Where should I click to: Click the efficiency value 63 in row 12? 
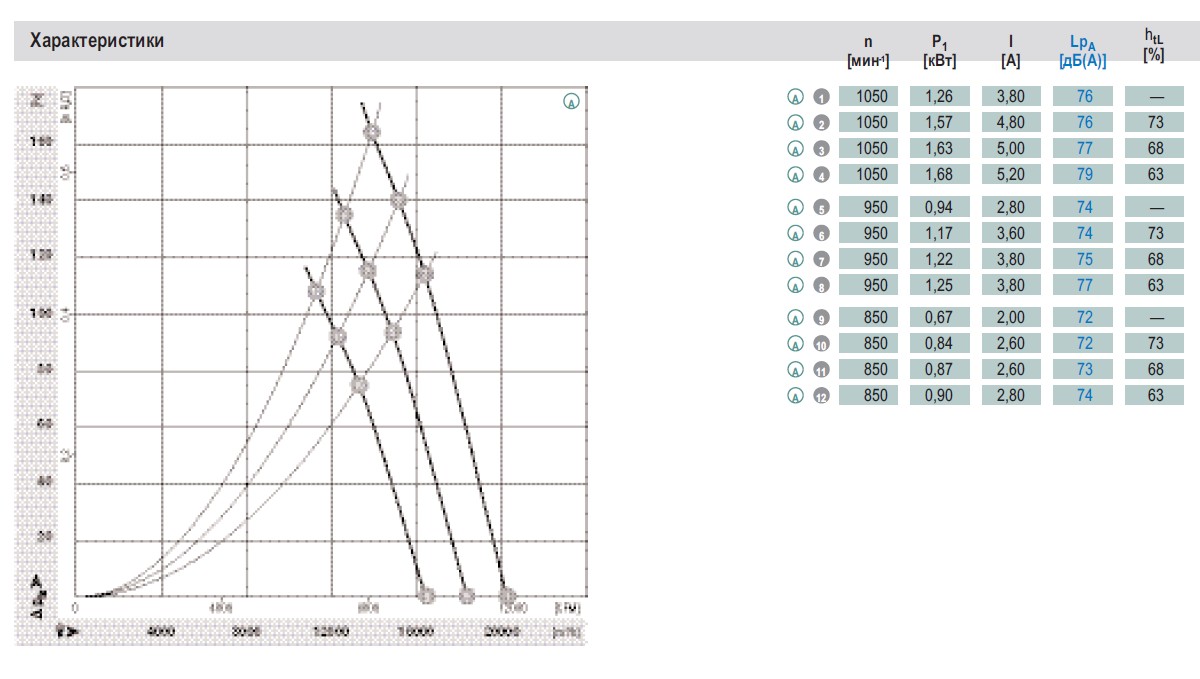[1155, 396]
